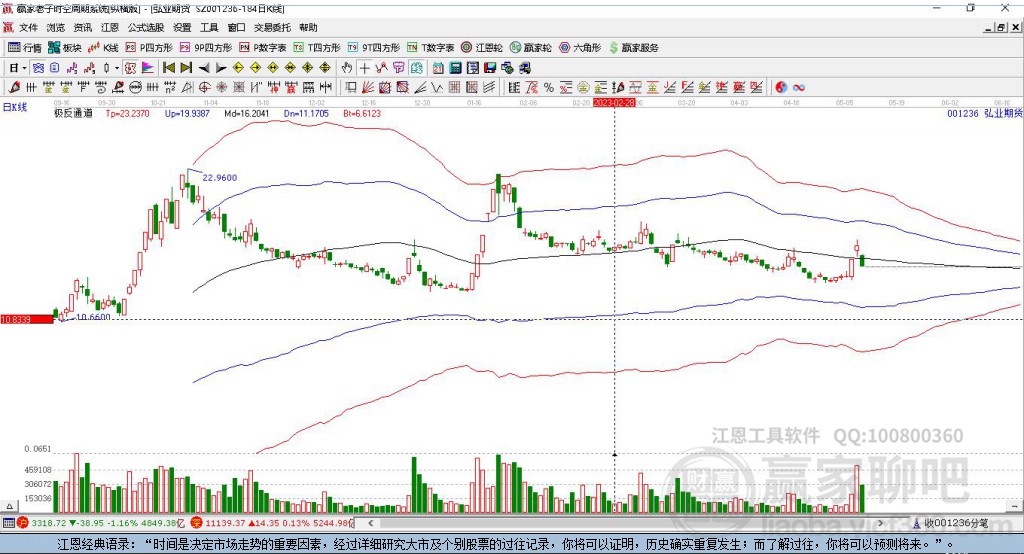Select the zigzag wave line tool

click(437, 87)
